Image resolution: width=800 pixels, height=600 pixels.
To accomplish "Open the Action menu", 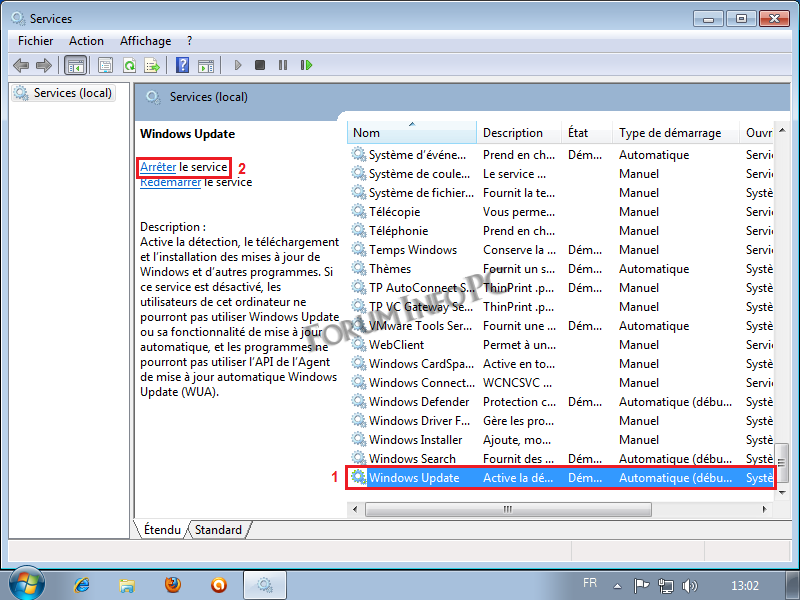I will (x=86, y=41).
